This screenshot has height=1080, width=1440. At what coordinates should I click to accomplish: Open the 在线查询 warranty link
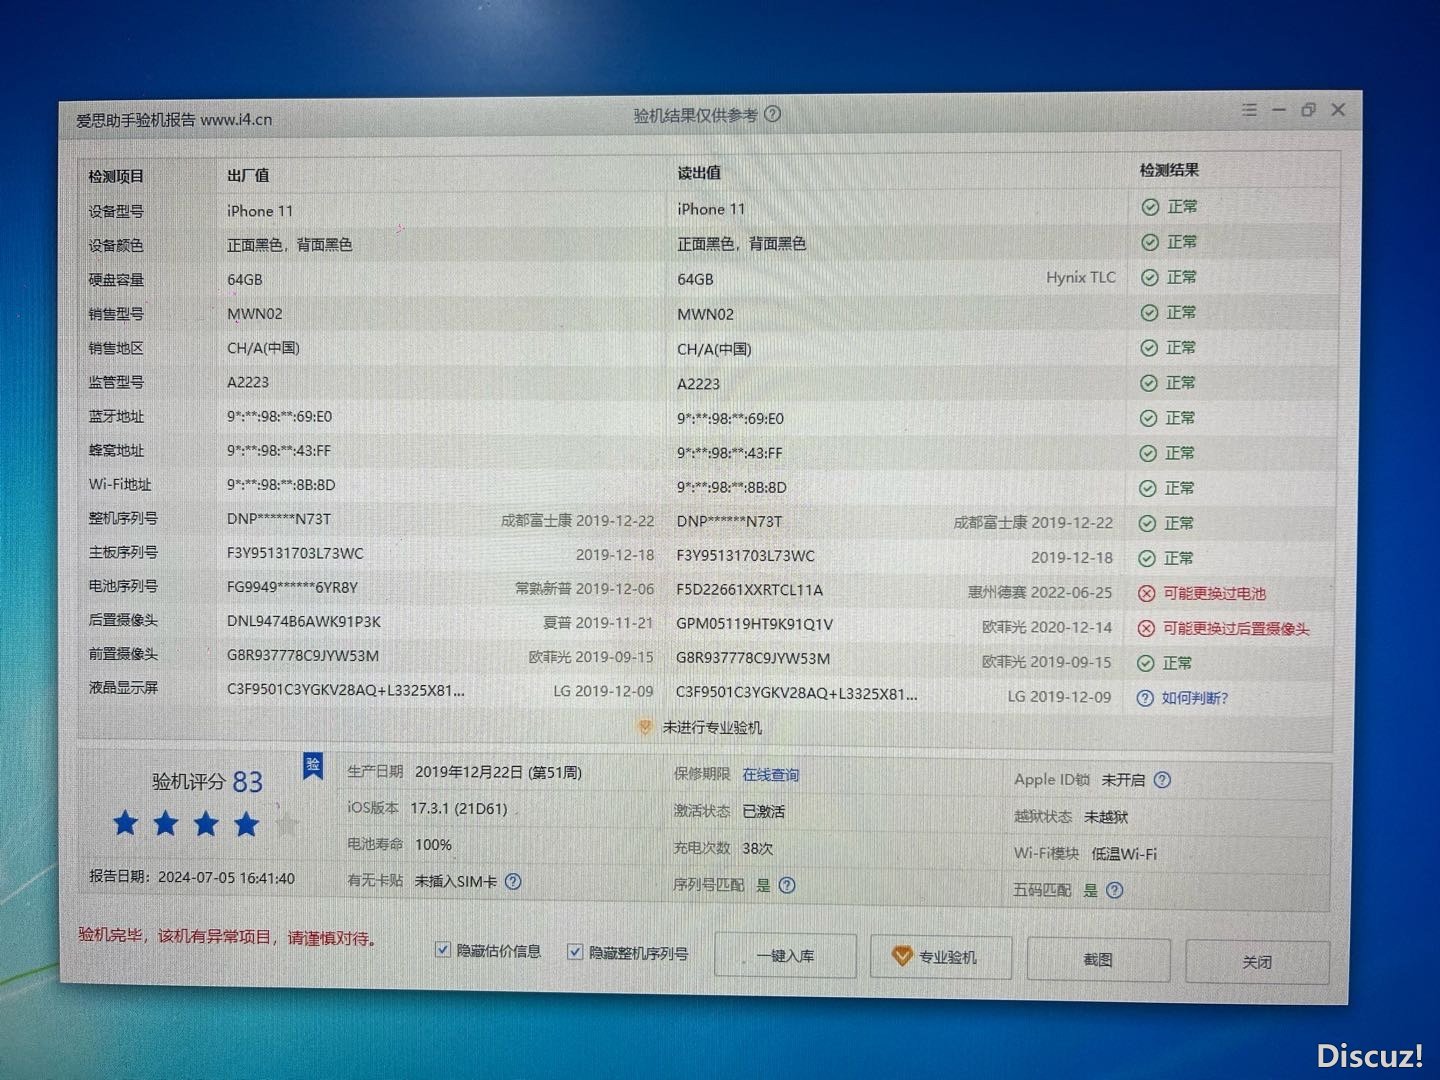tap(770, 775)
